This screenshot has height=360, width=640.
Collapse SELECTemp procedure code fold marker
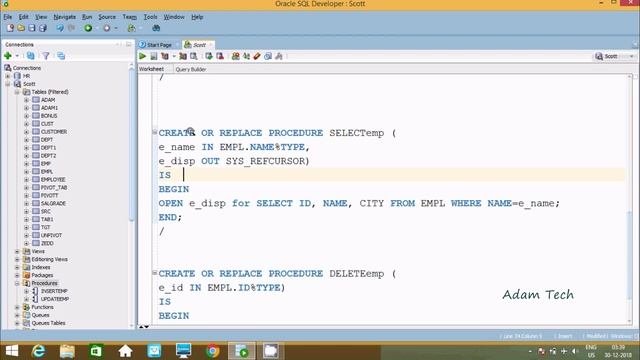click(x=155, y=132)
